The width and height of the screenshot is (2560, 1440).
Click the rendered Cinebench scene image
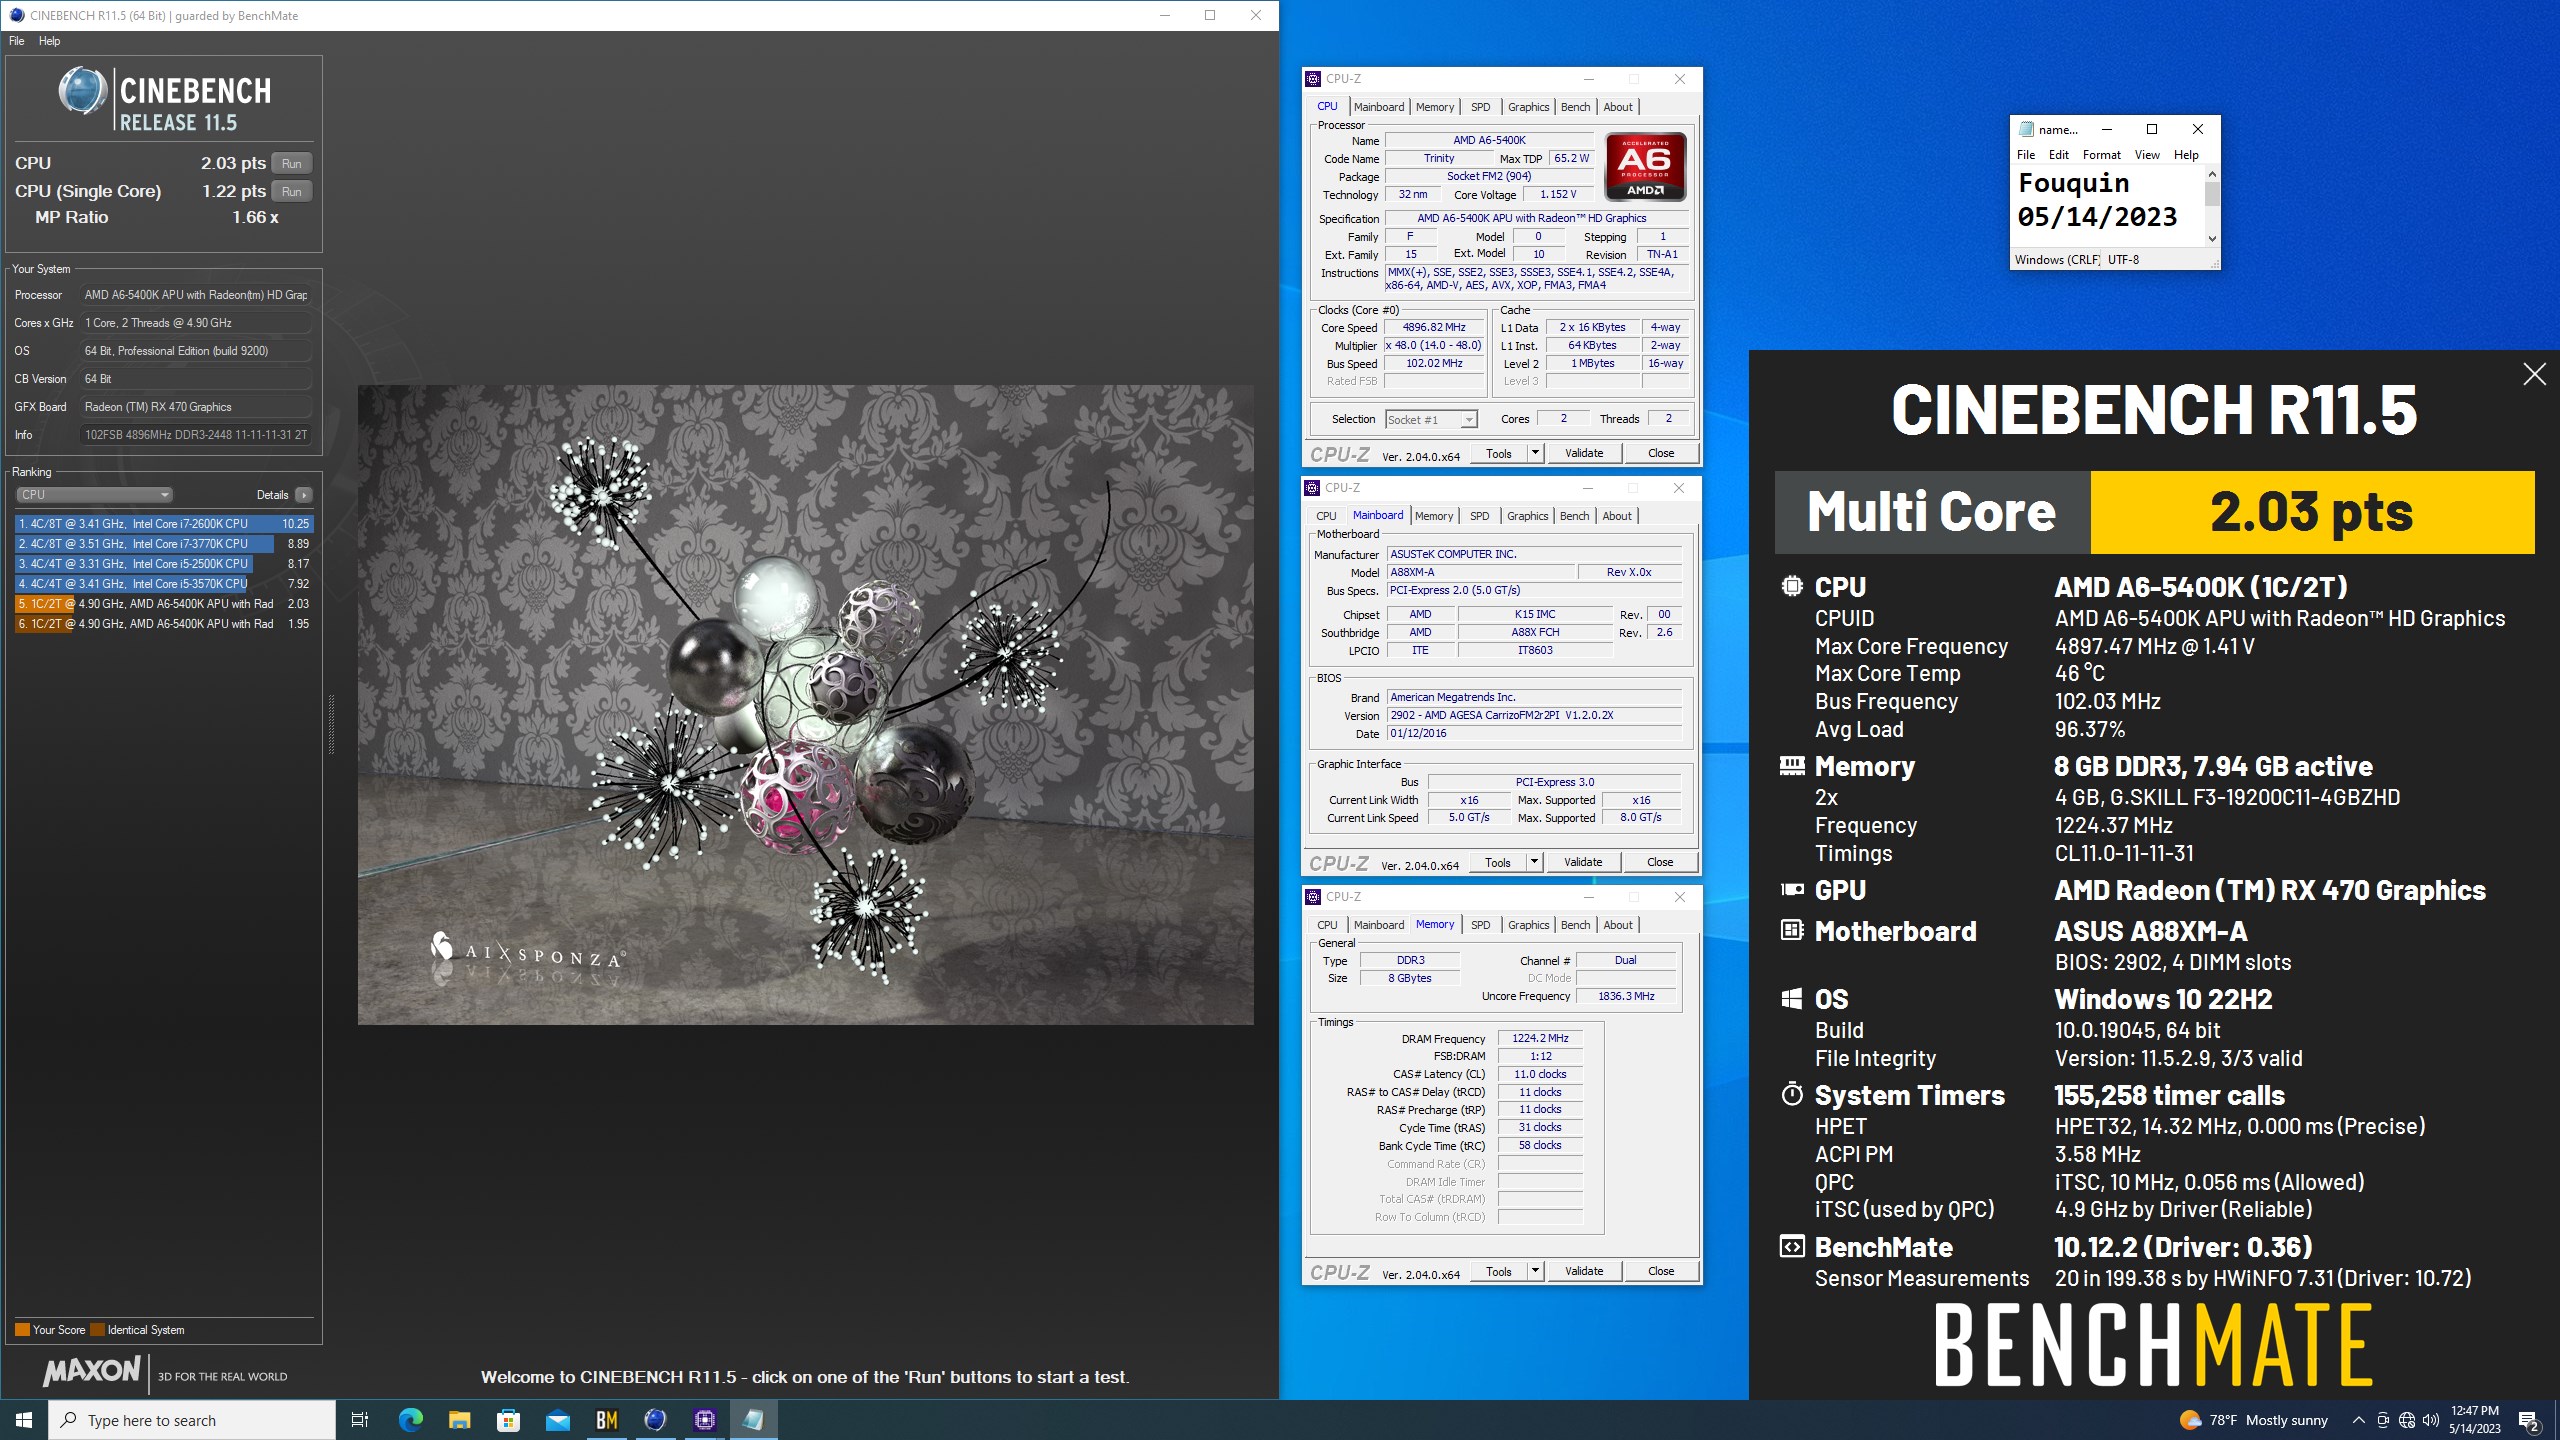point(806,705)
